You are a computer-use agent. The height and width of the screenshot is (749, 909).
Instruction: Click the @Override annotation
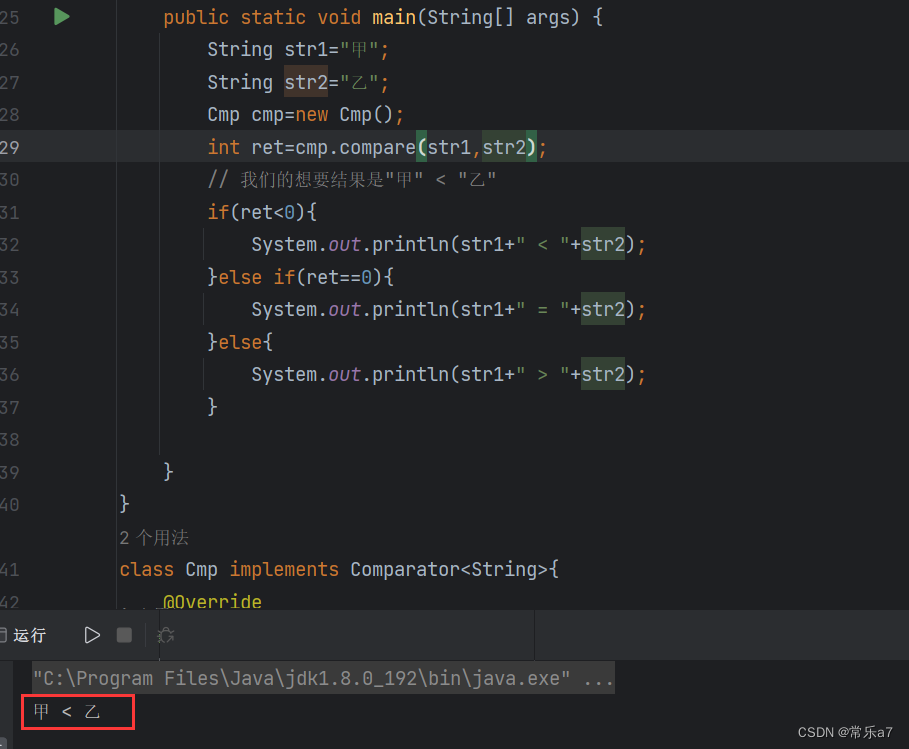click(212, 601)
